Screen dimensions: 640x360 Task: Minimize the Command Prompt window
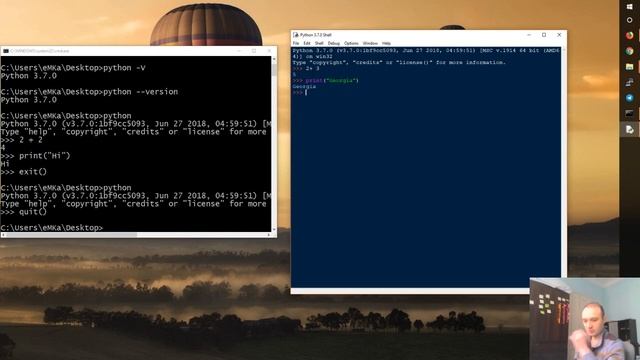click(240, 51)
